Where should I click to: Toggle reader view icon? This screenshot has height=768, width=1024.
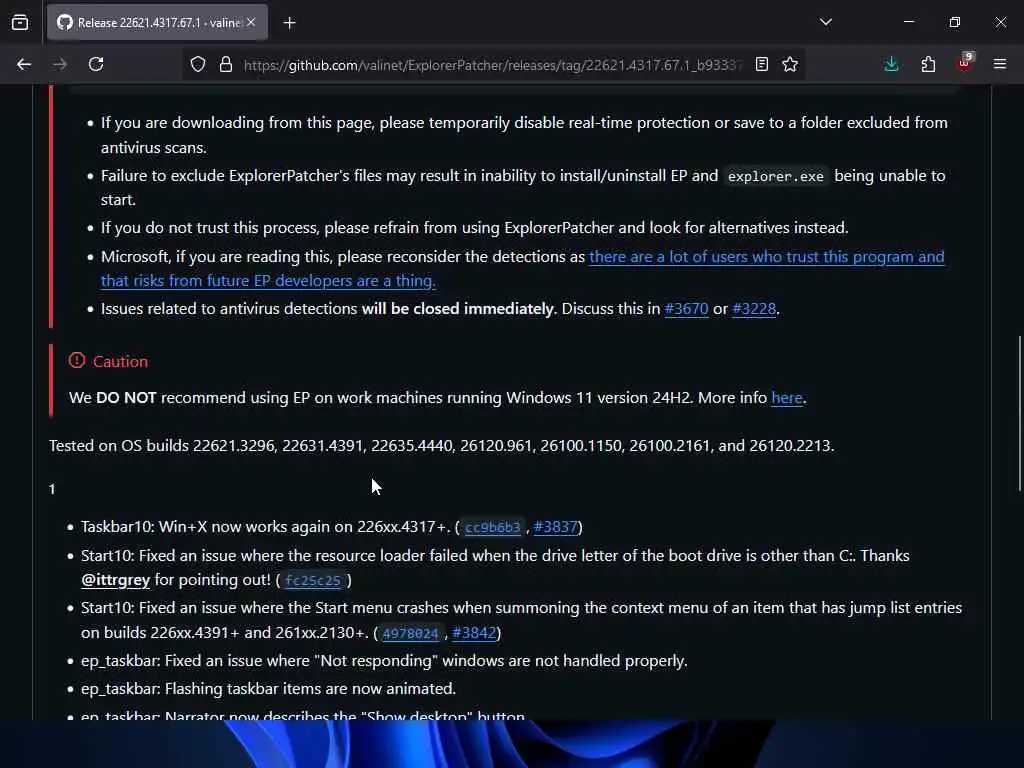(761, 64)
